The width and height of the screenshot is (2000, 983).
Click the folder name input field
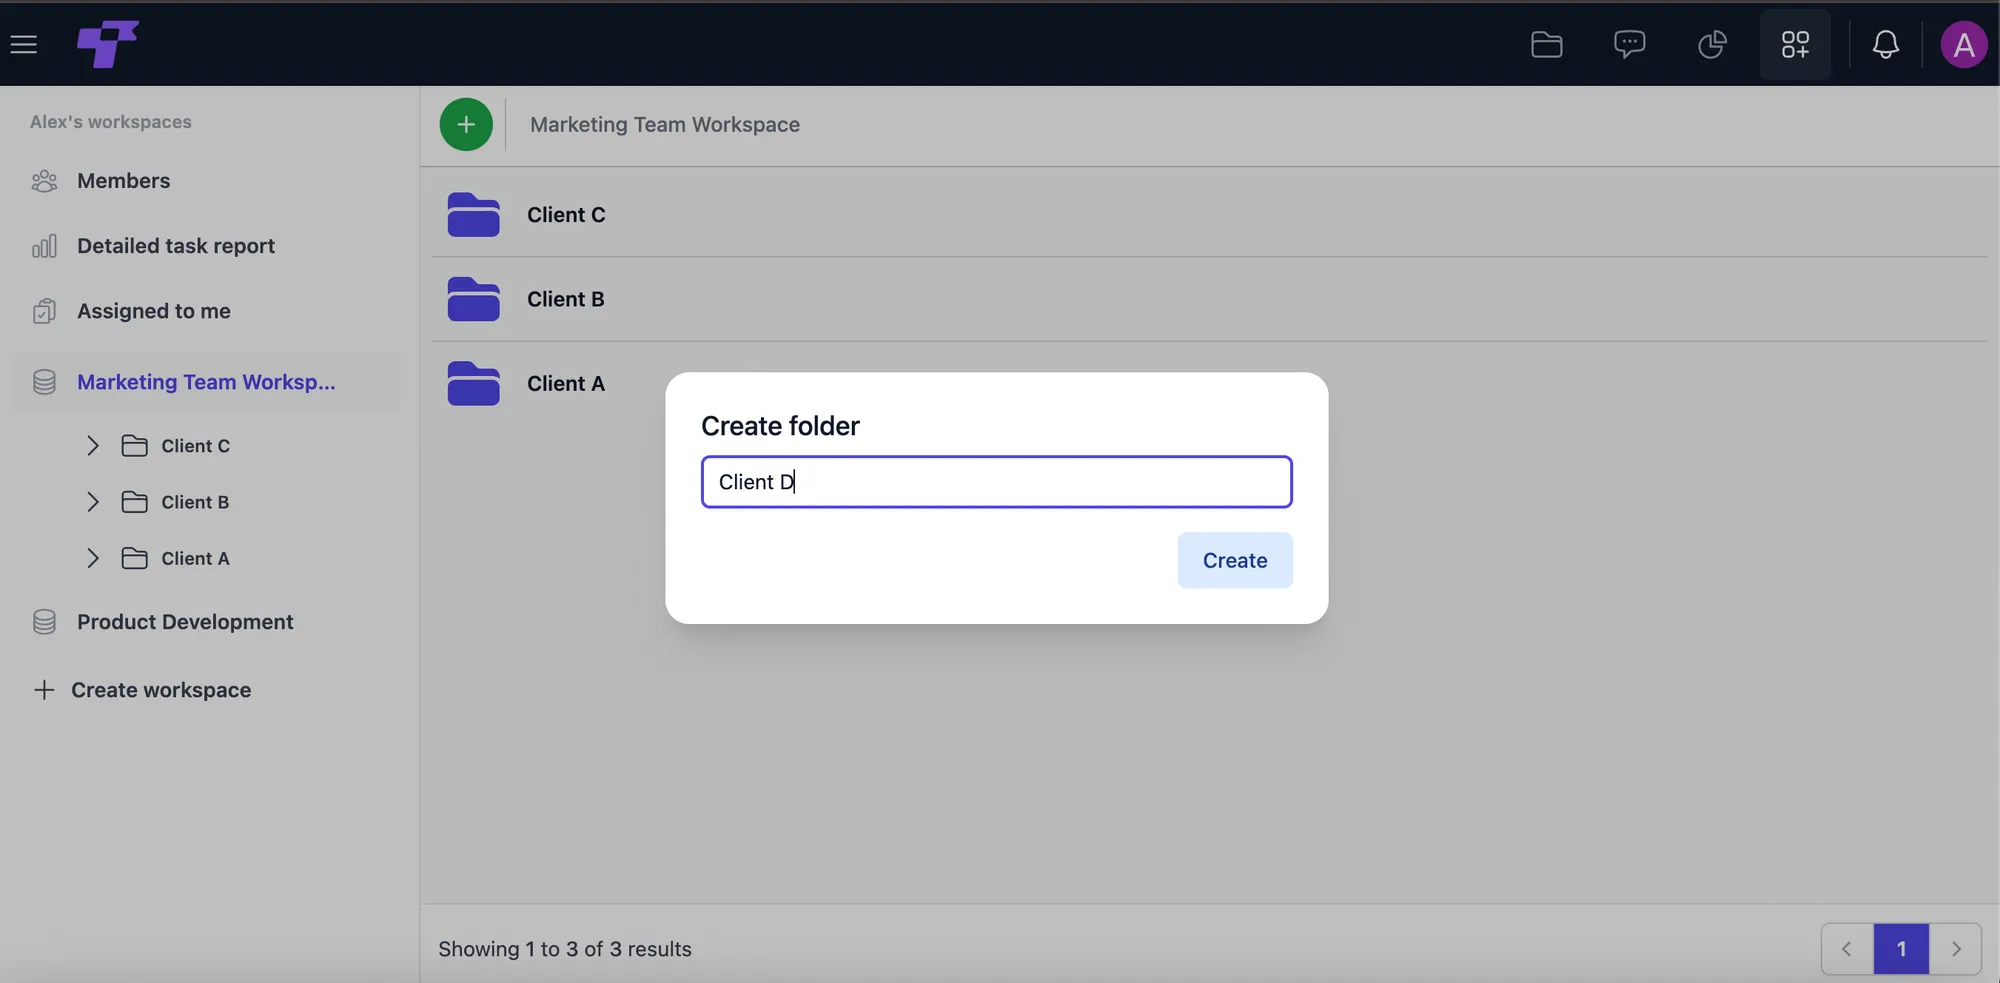point(997,482)
